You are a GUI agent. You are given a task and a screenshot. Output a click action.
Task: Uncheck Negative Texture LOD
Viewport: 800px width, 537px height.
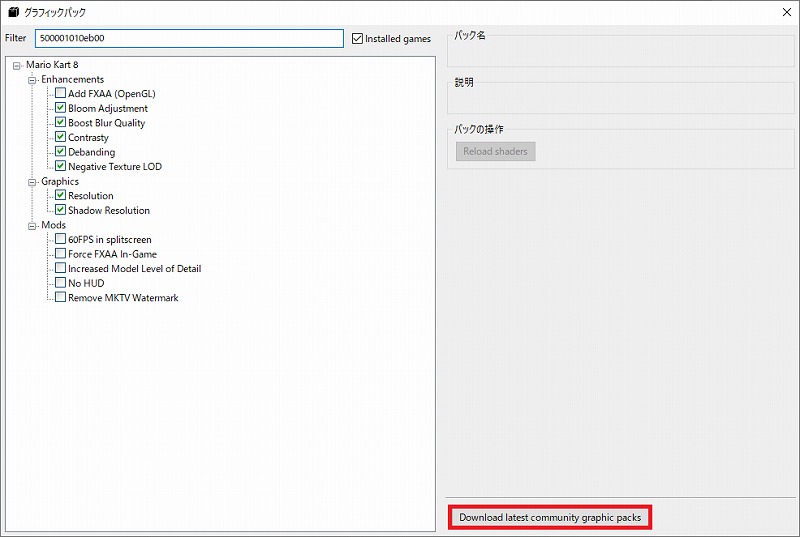point(60,166)
